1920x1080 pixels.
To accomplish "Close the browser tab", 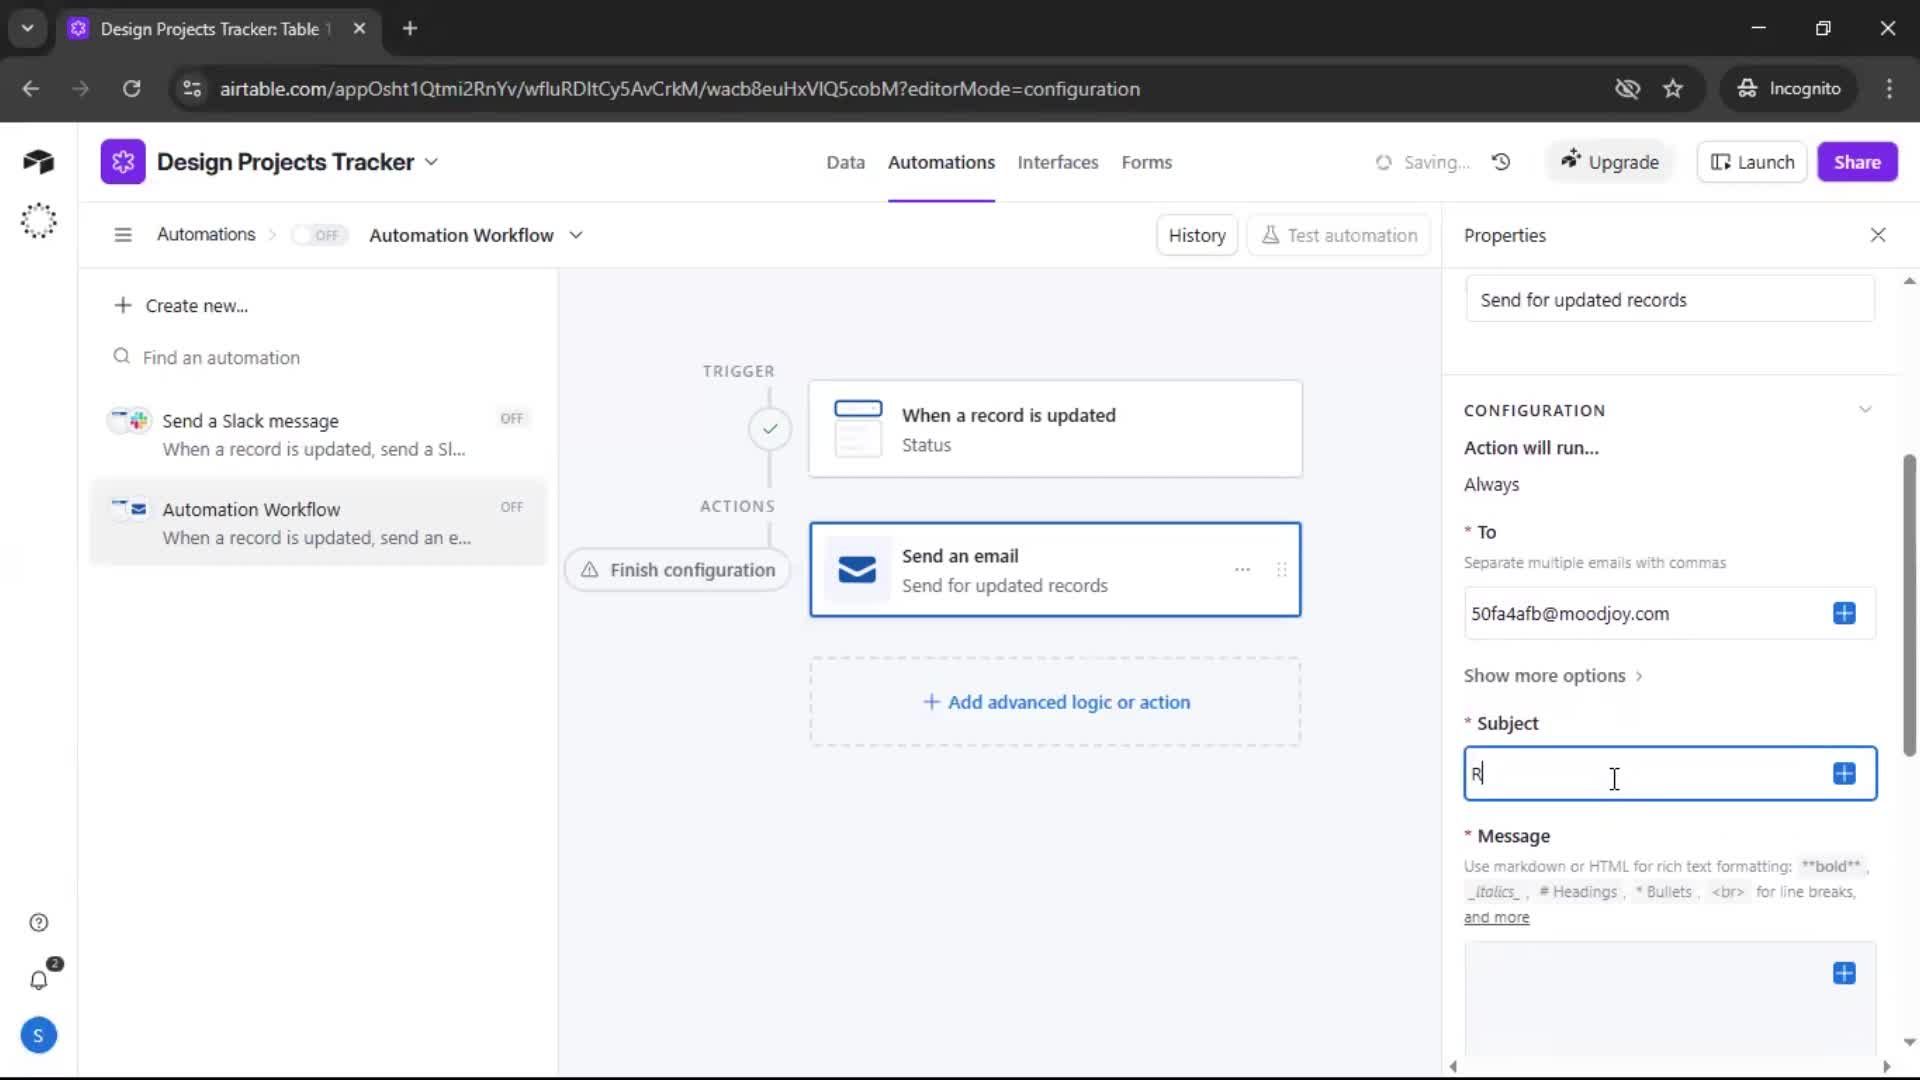I will (x=359, y=29).
